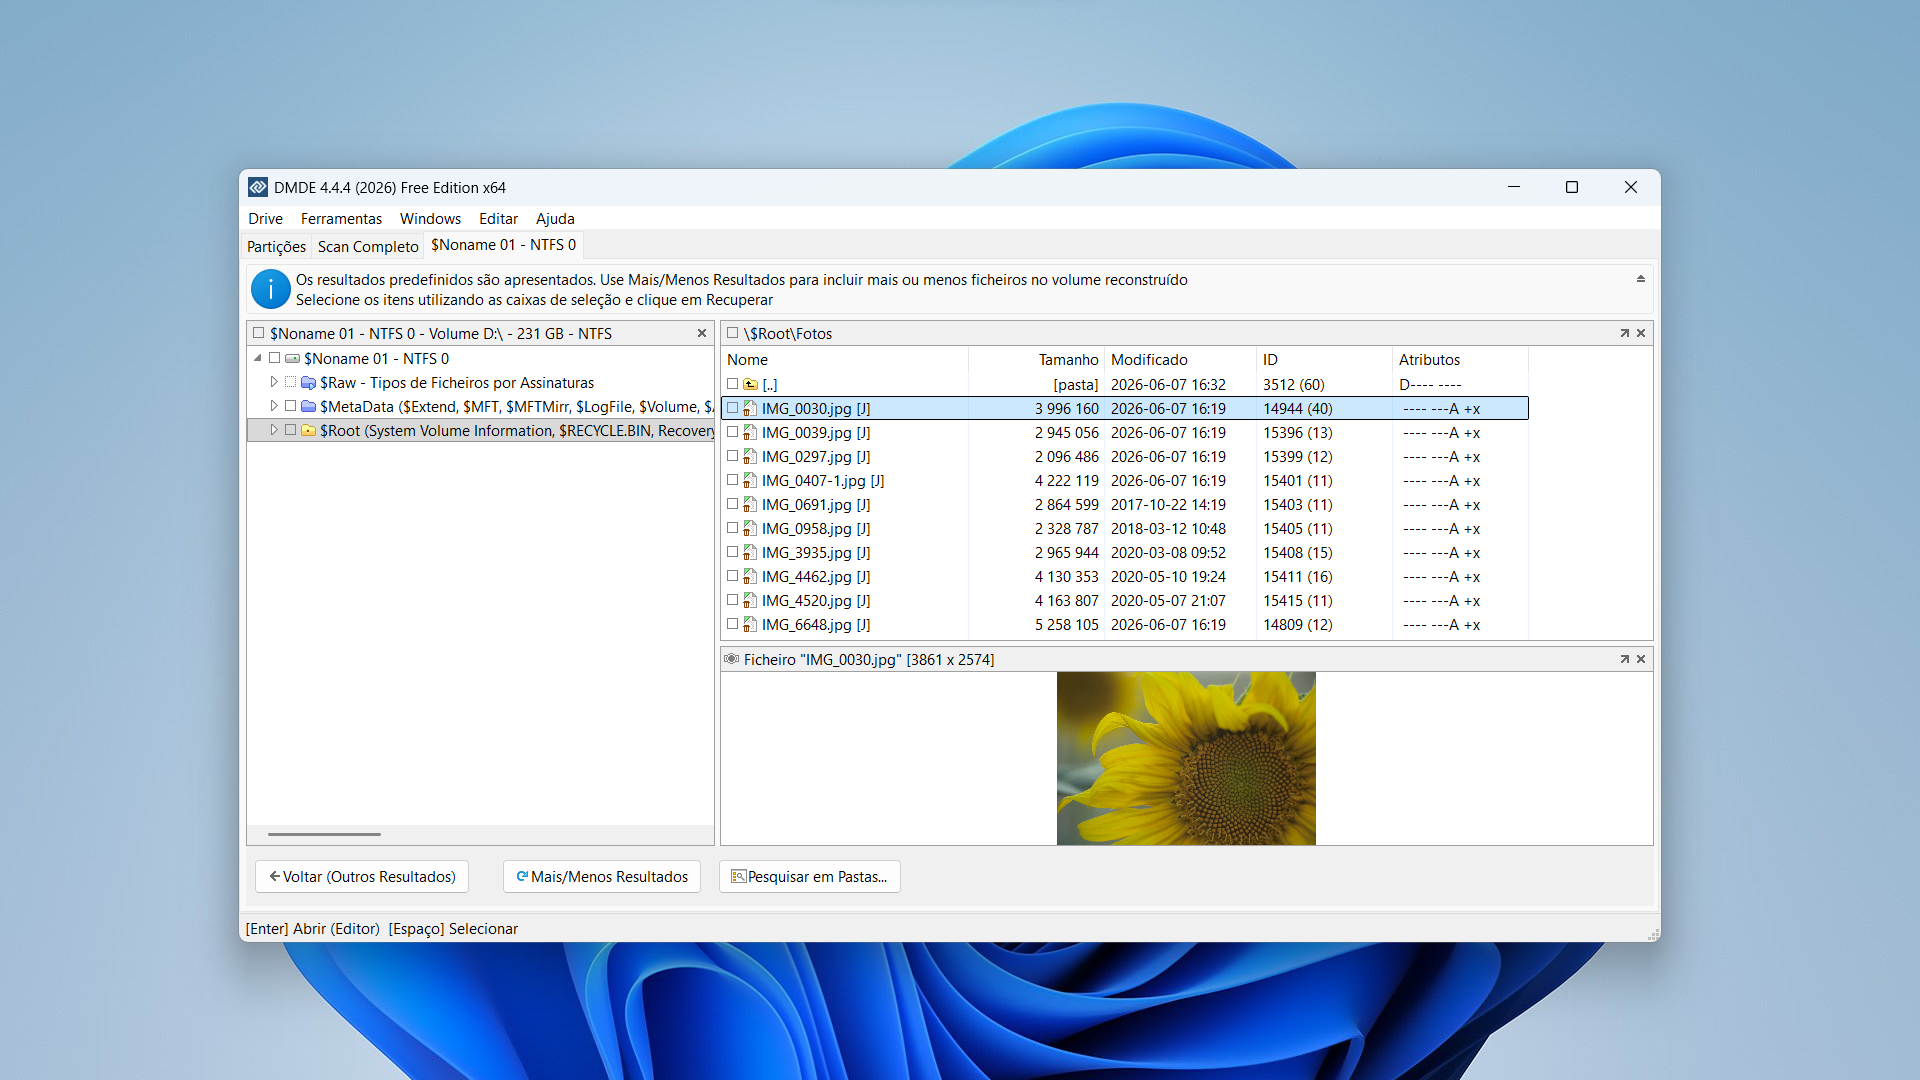Screen dimensions: 1920x1080
Task: Click the parent folder [..] icon
Action: 750,384
